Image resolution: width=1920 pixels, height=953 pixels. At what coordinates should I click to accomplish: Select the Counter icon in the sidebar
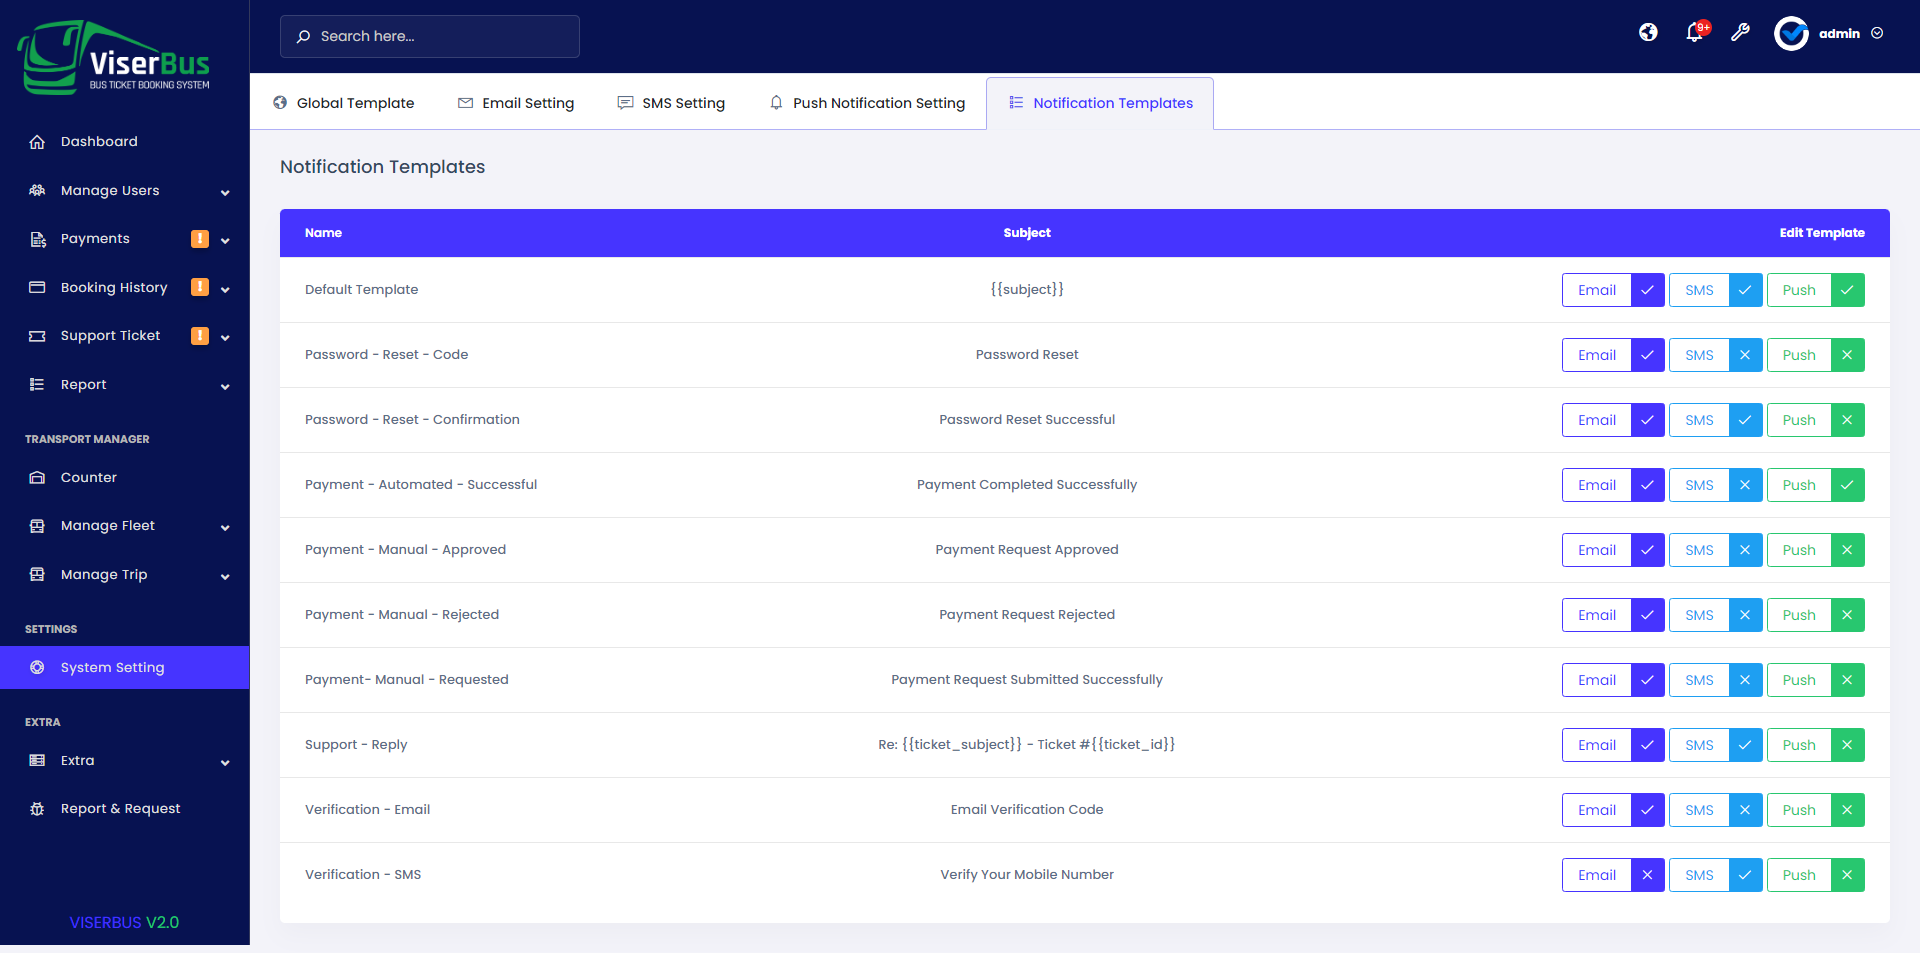[38, 477]
